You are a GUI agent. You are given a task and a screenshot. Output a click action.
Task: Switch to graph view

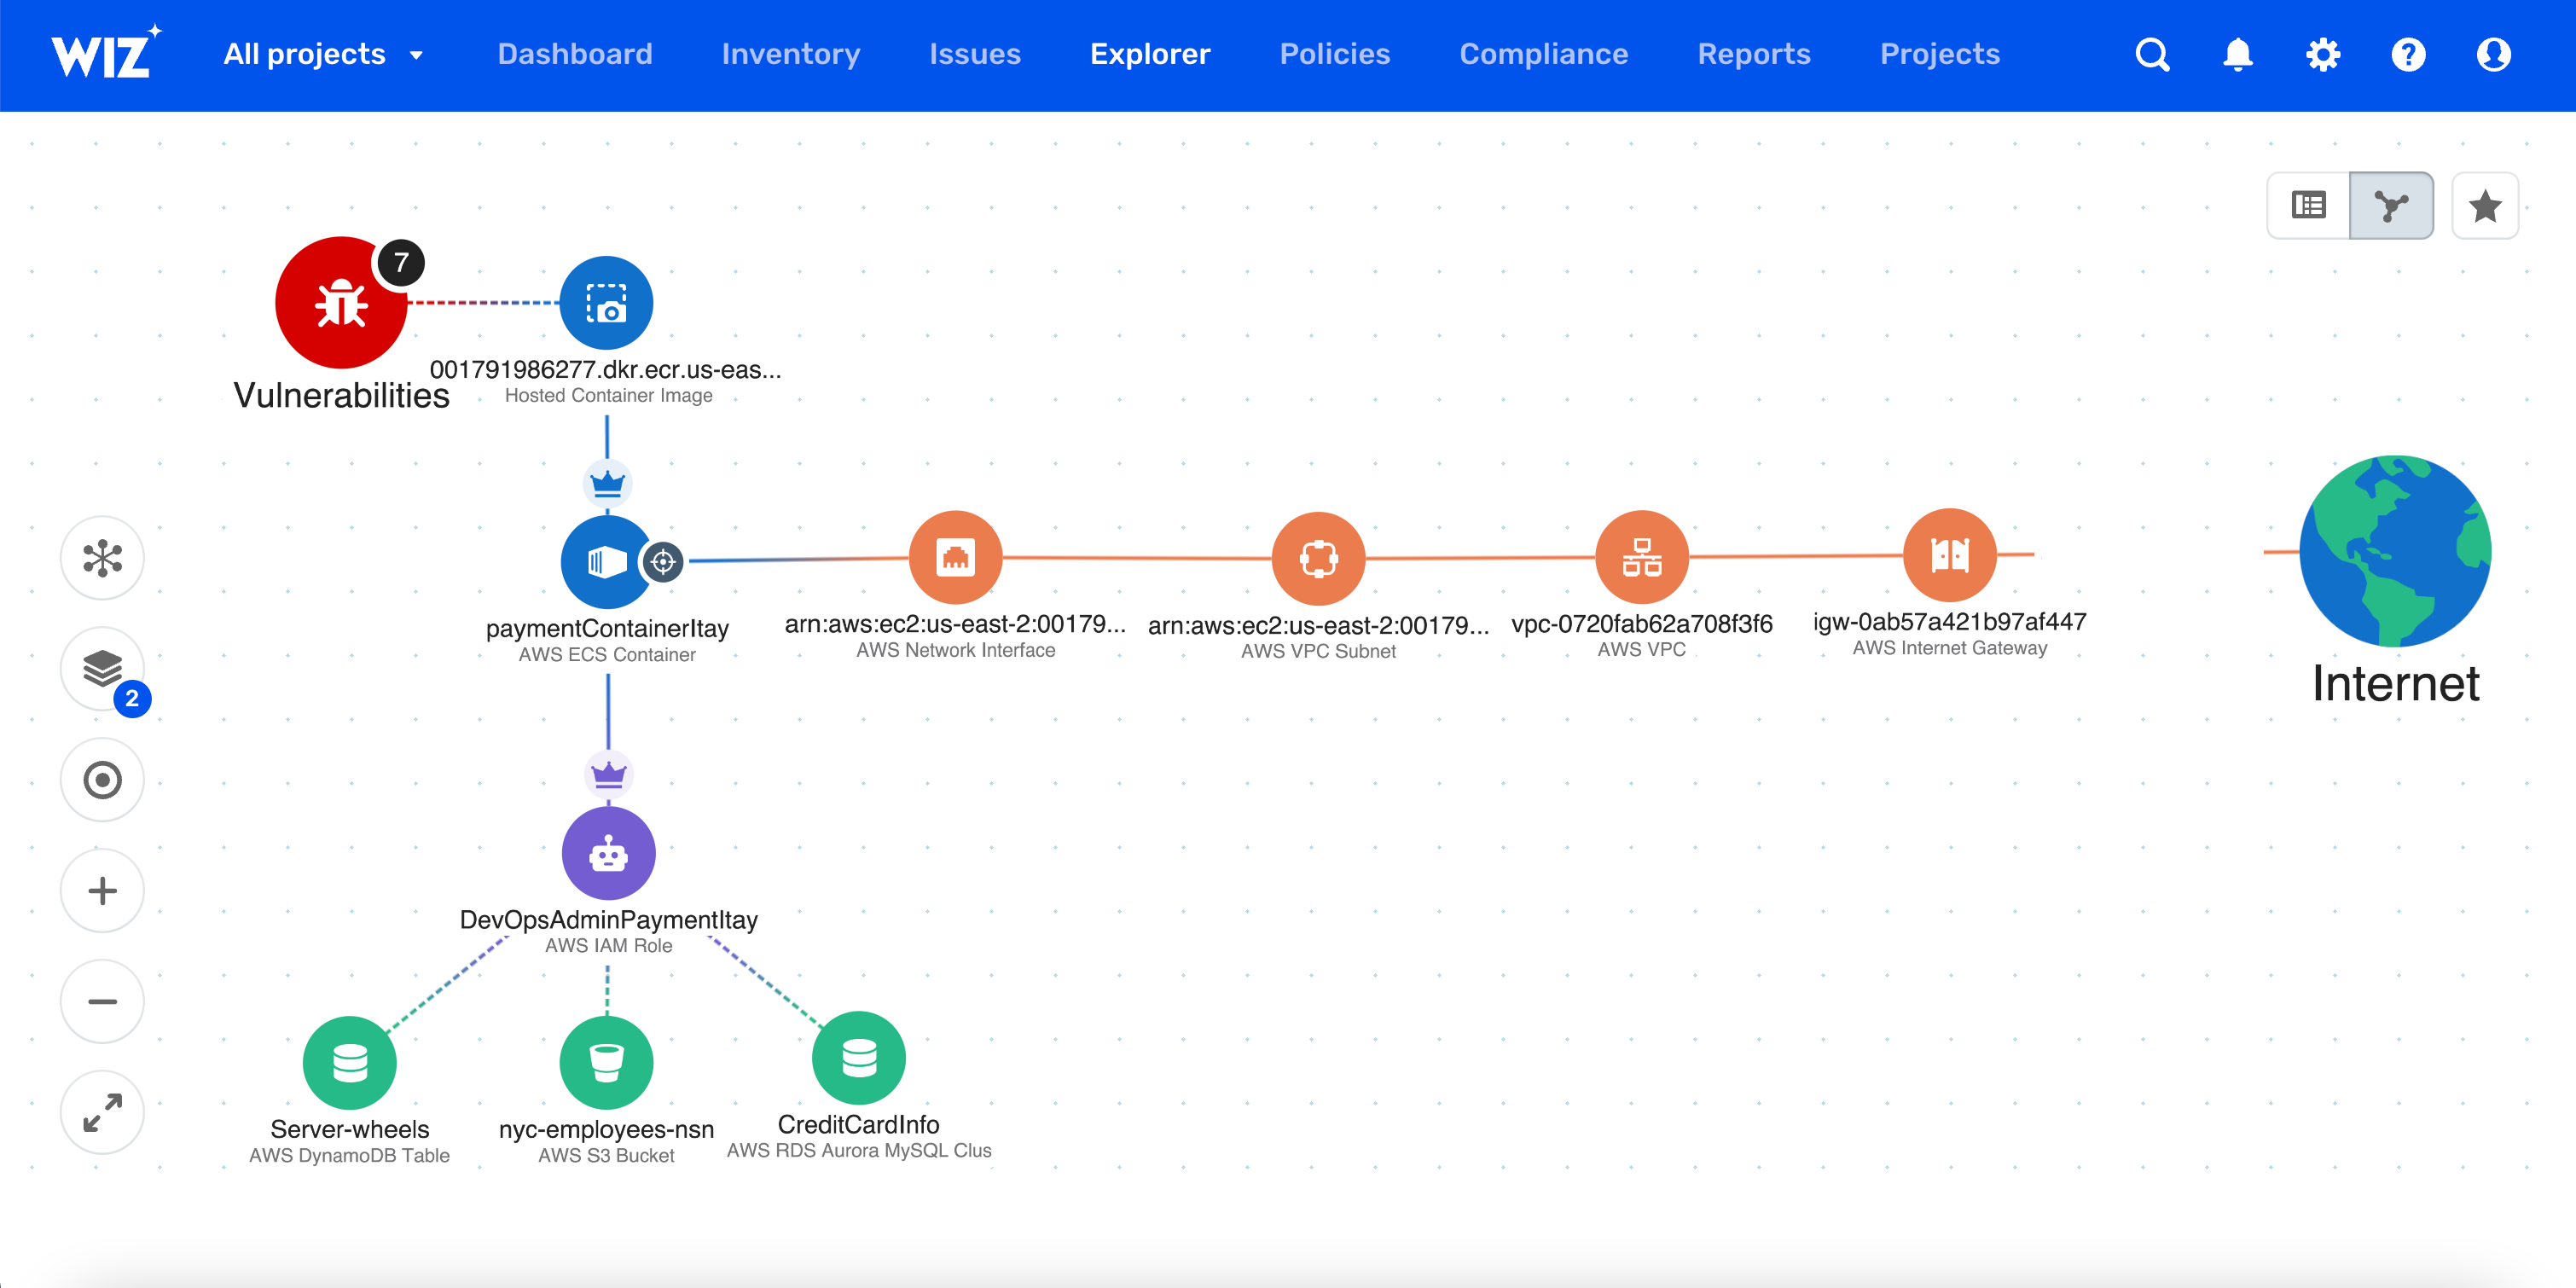(x=2391, y=206)
